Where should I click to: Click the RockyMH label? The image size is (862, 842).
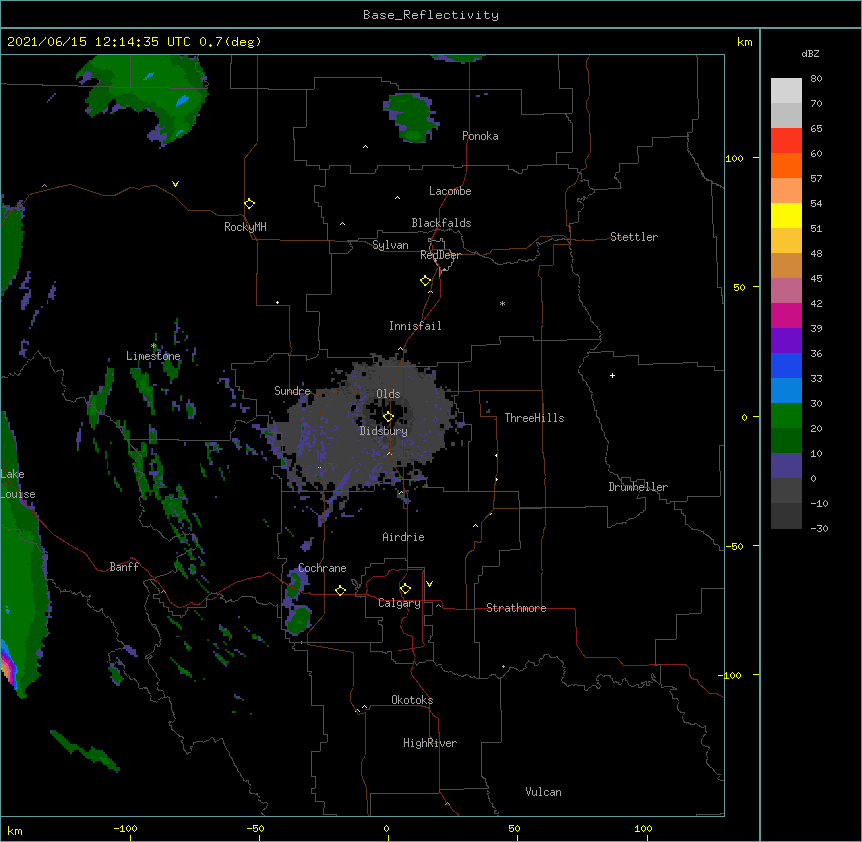point(245,227)
